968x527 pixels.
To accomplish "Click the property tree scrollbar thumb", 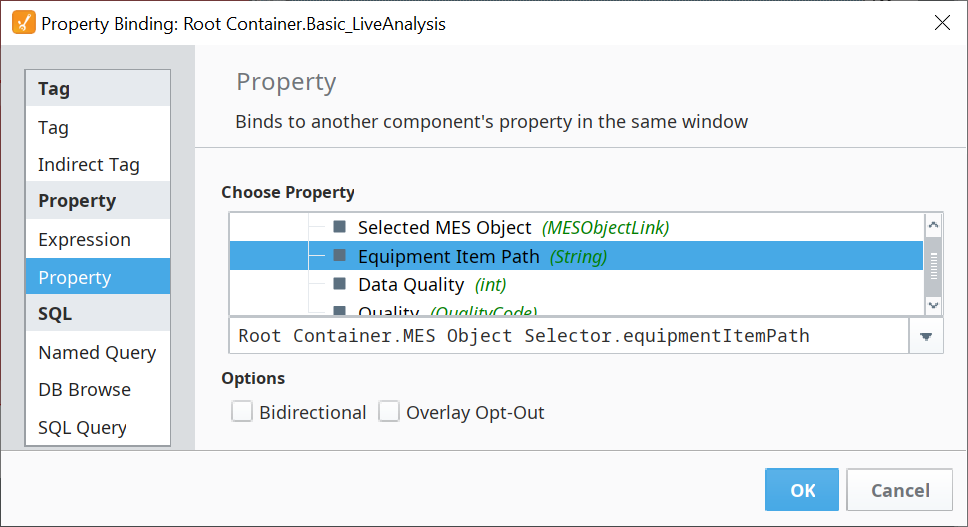I will (x=933, y=266).
